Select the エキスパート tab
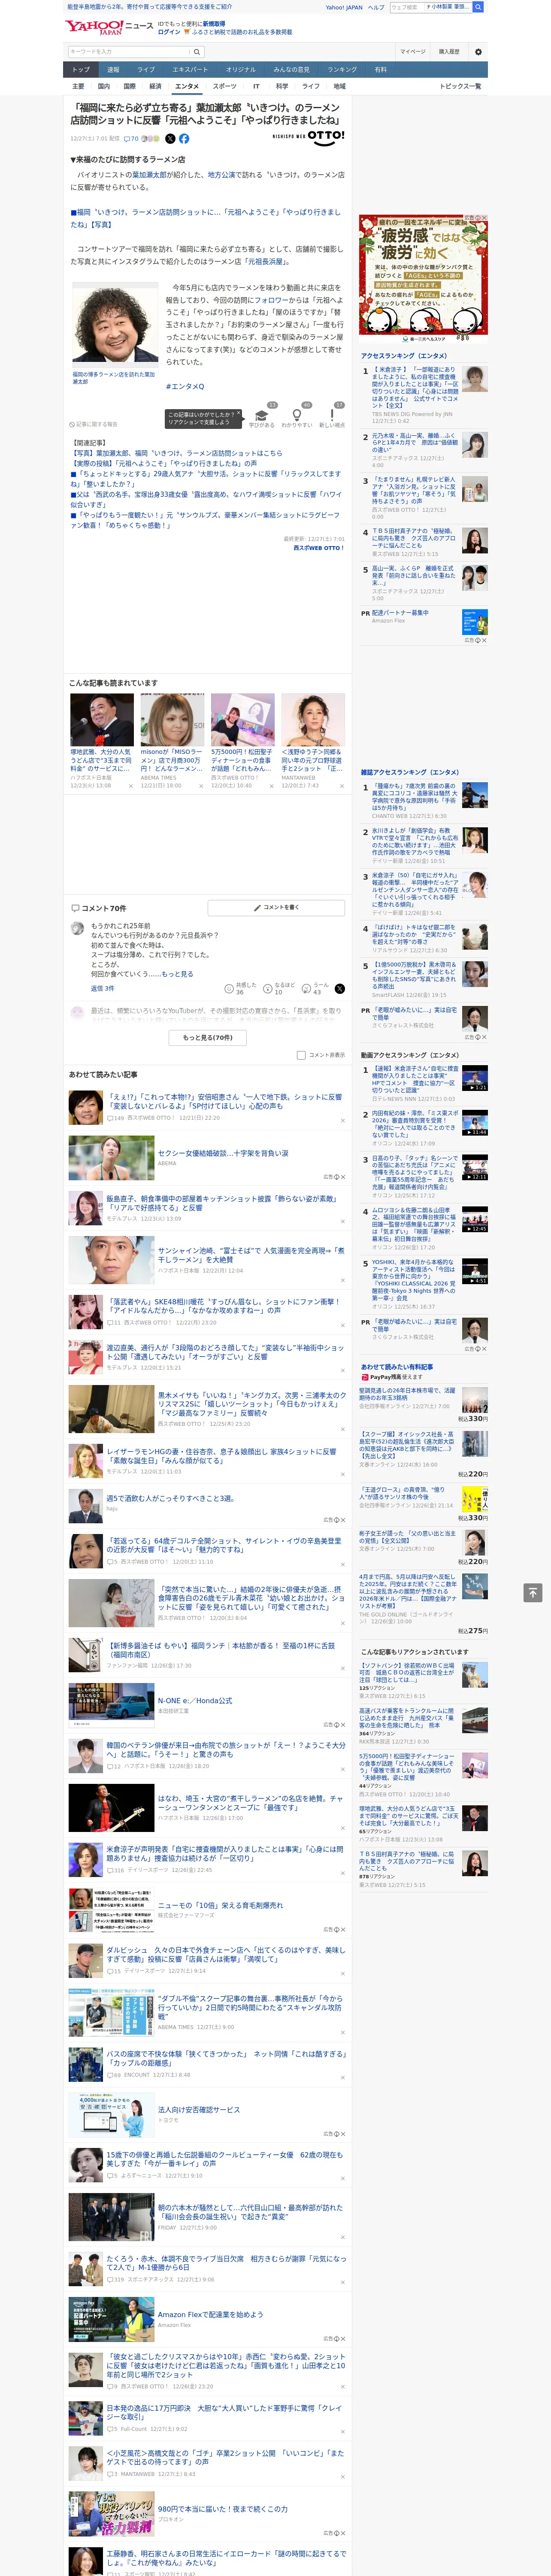 pyautogui.click(x=190, y=69)
